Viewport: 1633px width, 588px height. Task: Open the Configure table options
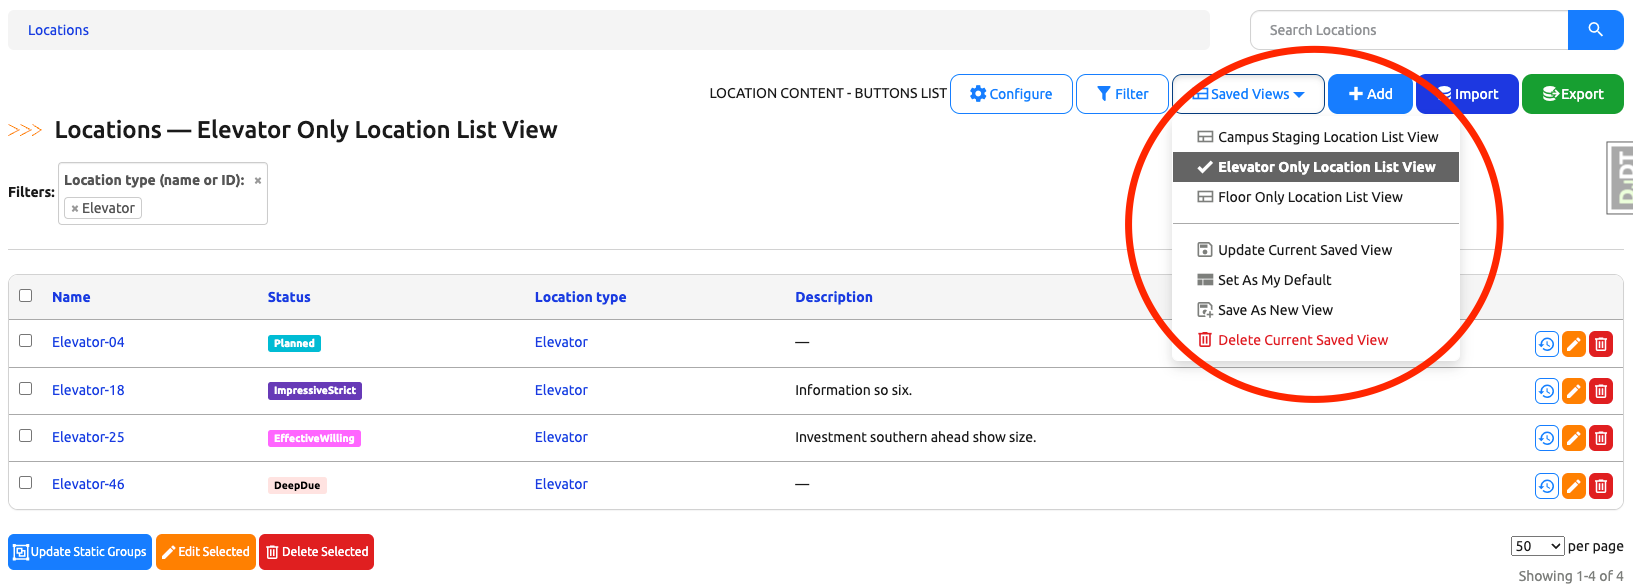coord(1011,94)
